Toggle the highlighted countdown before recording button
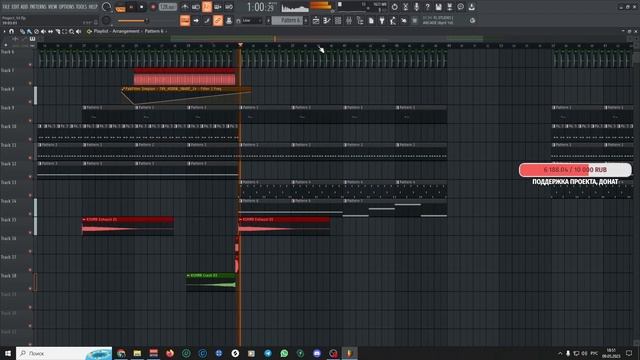640x360 pixels. tap(207, 7)
